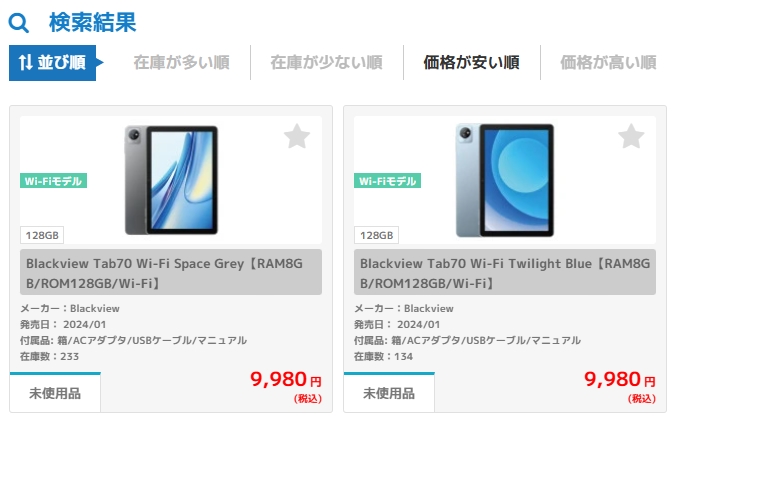Click the 128GB tag on Twilight Blue card

[376, 235]
